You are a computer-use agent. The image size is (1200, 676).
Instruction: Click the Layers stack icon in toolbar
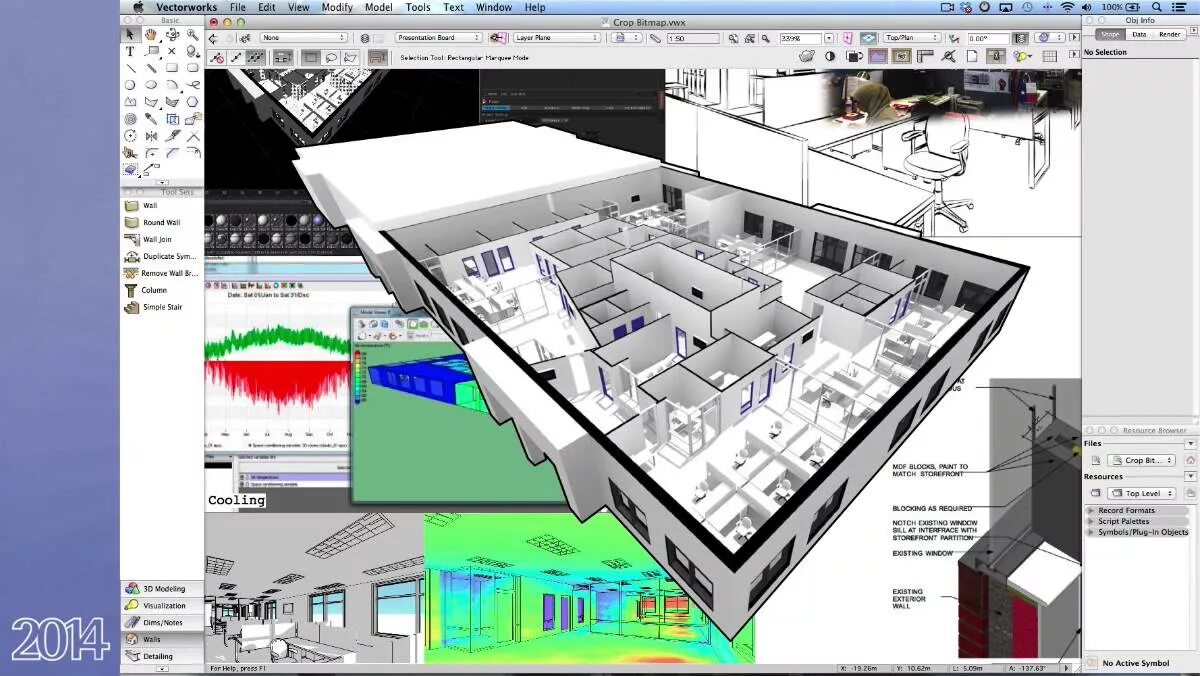pyautogui.click(x=365, y=38)
